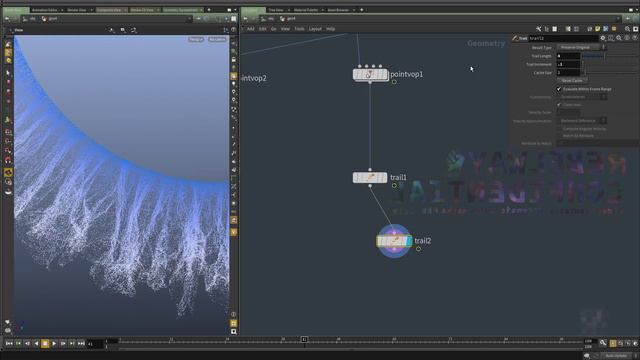Edit the Trail Increment field

point(568,64)
